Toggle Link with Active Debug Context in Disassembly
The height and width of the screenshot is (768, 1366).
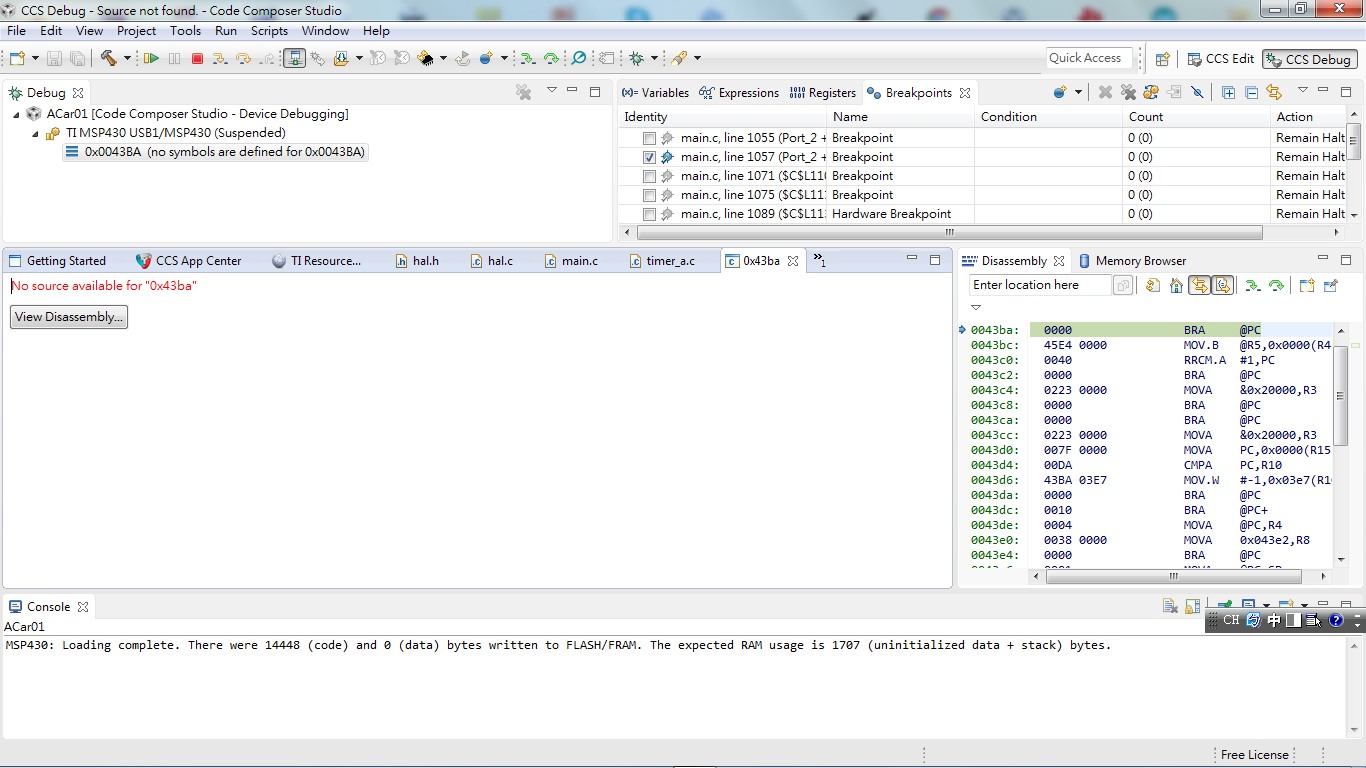[1198, 285]
